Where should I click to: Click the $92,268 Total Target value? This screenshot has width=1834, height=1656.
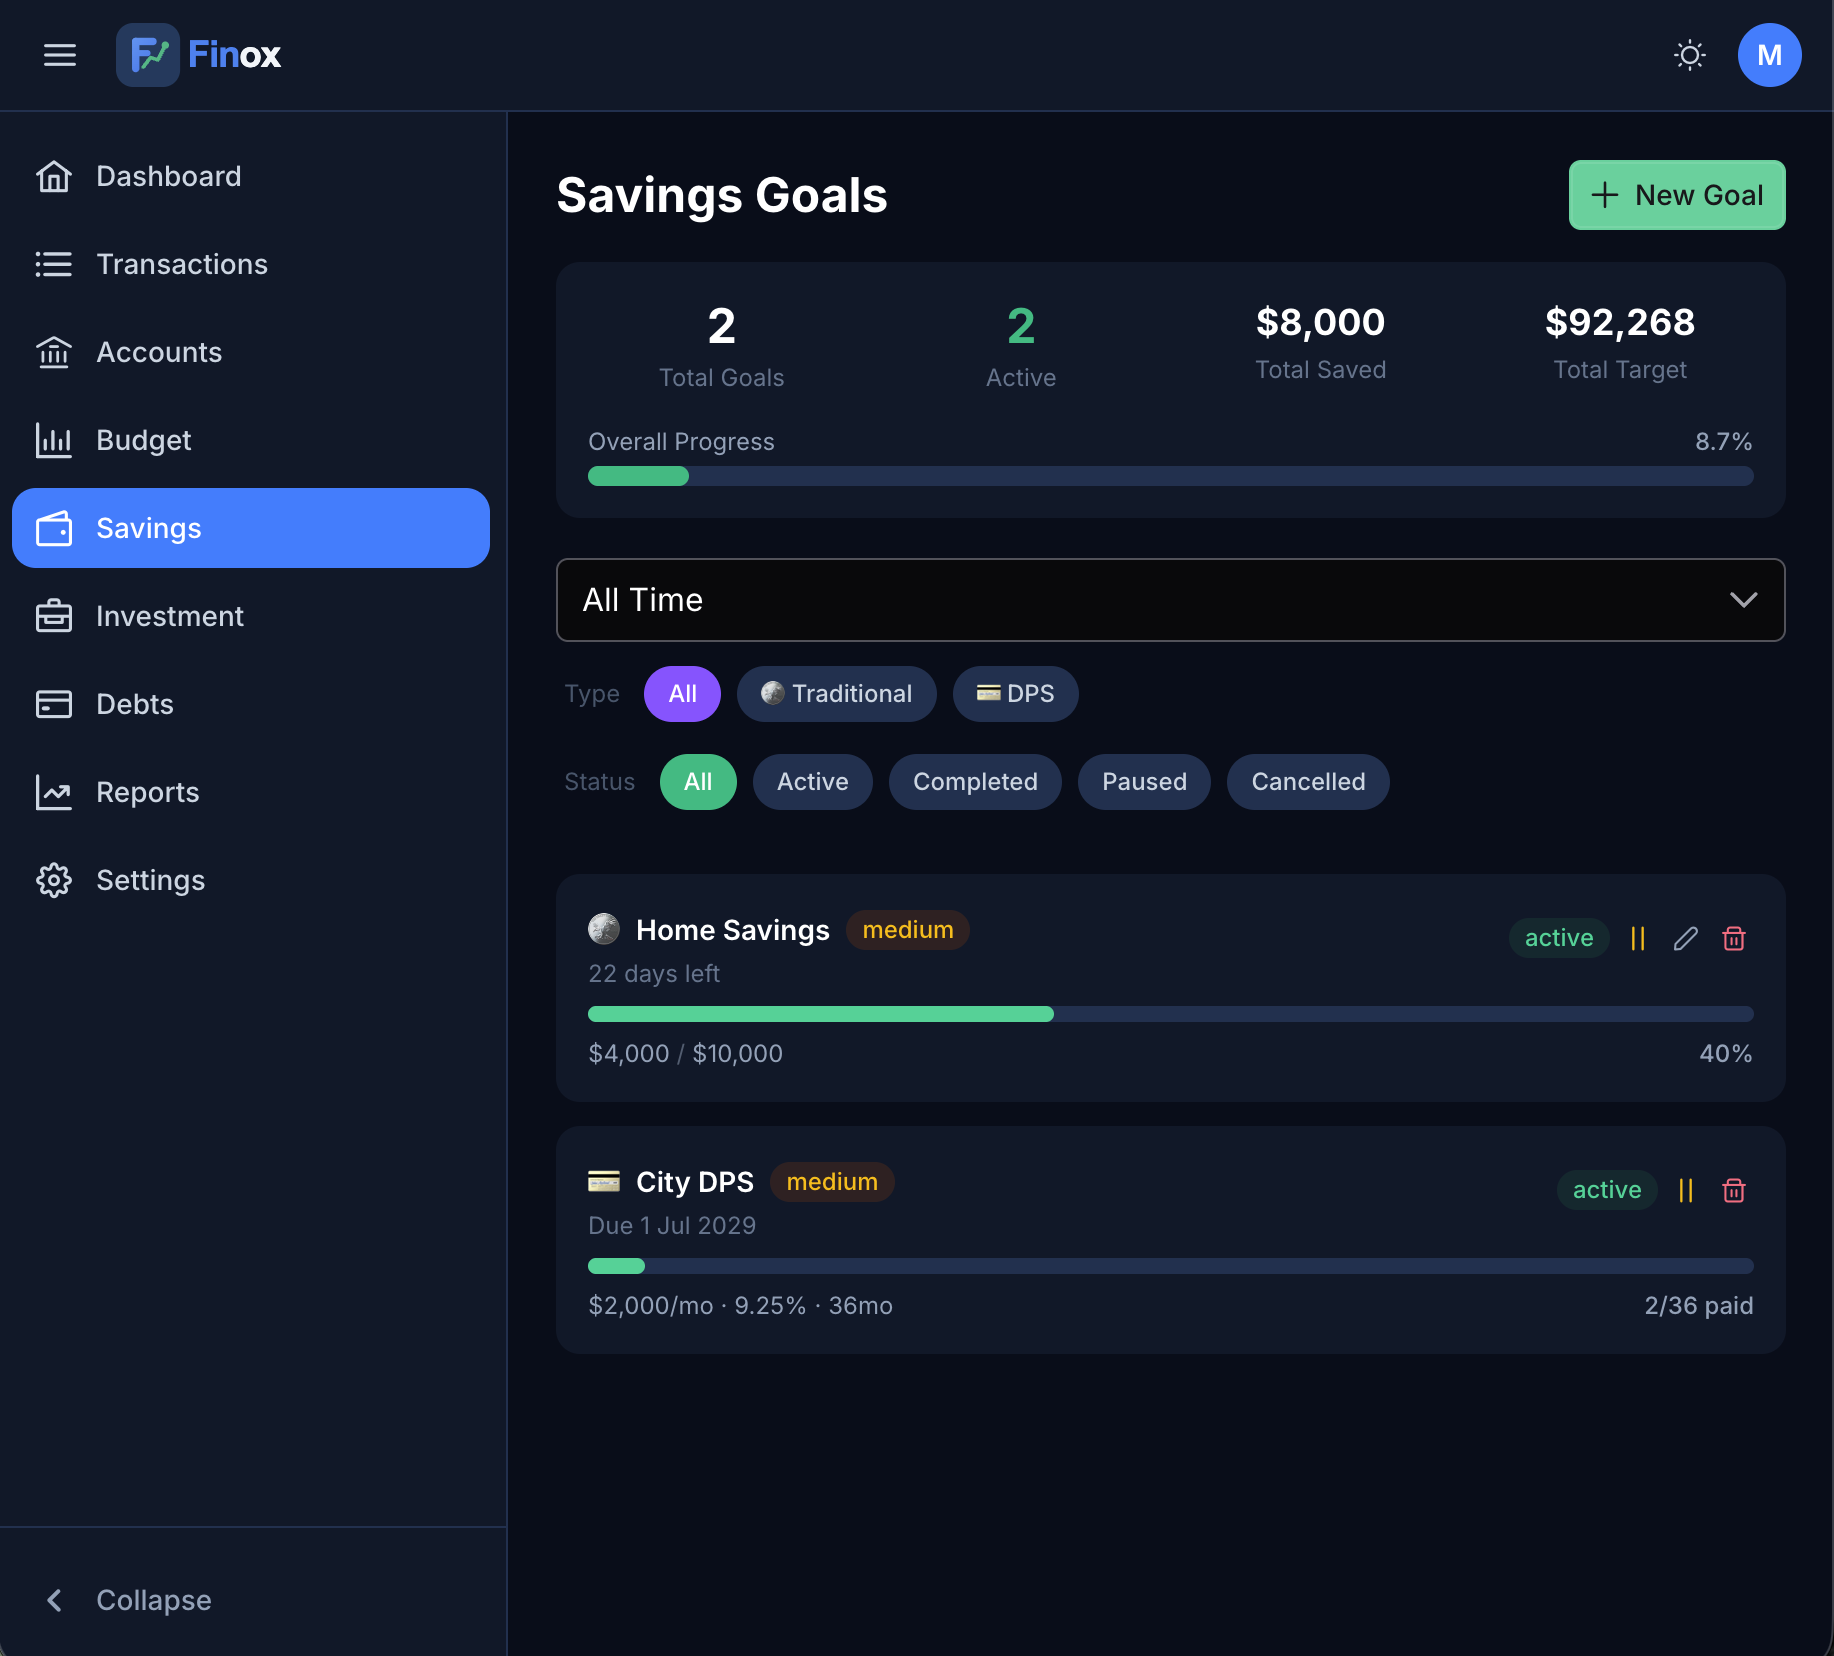[1620, 322]
